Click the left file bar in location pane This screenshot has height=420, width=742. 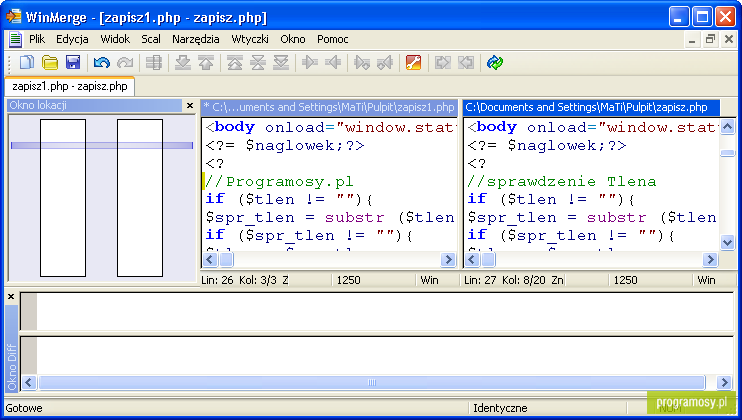click(63, 198)
